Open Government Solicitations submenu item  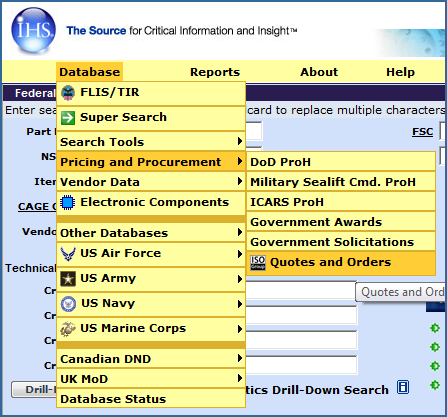[x=341, y=242]
